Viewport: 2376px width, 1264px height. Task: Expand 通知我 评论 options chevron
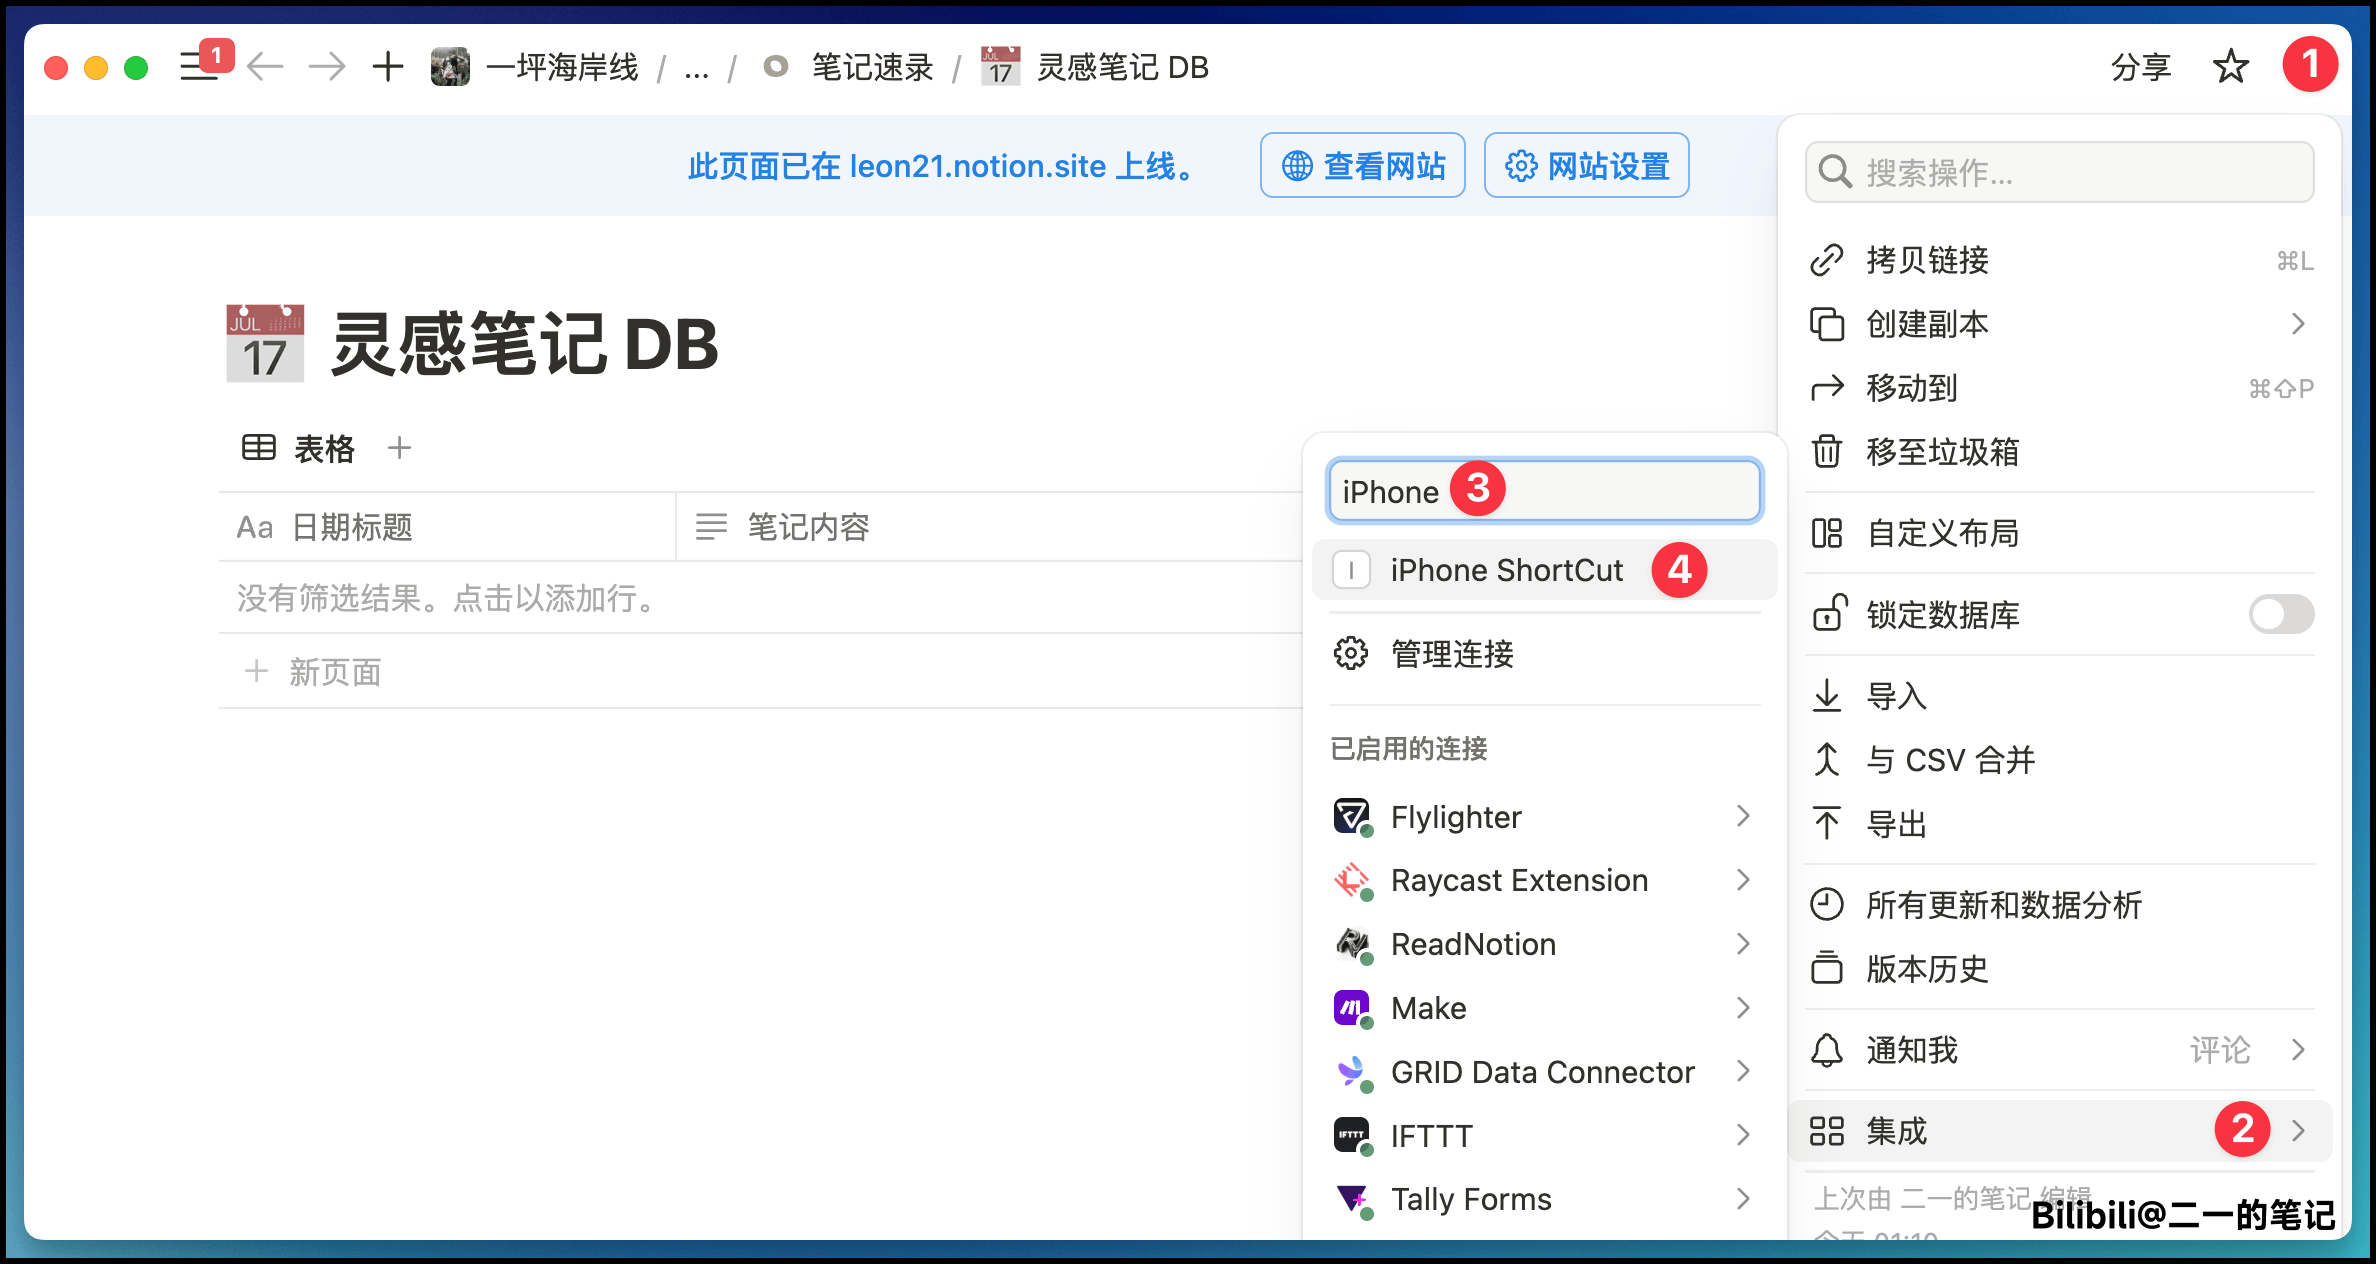click(2298, 1050)
